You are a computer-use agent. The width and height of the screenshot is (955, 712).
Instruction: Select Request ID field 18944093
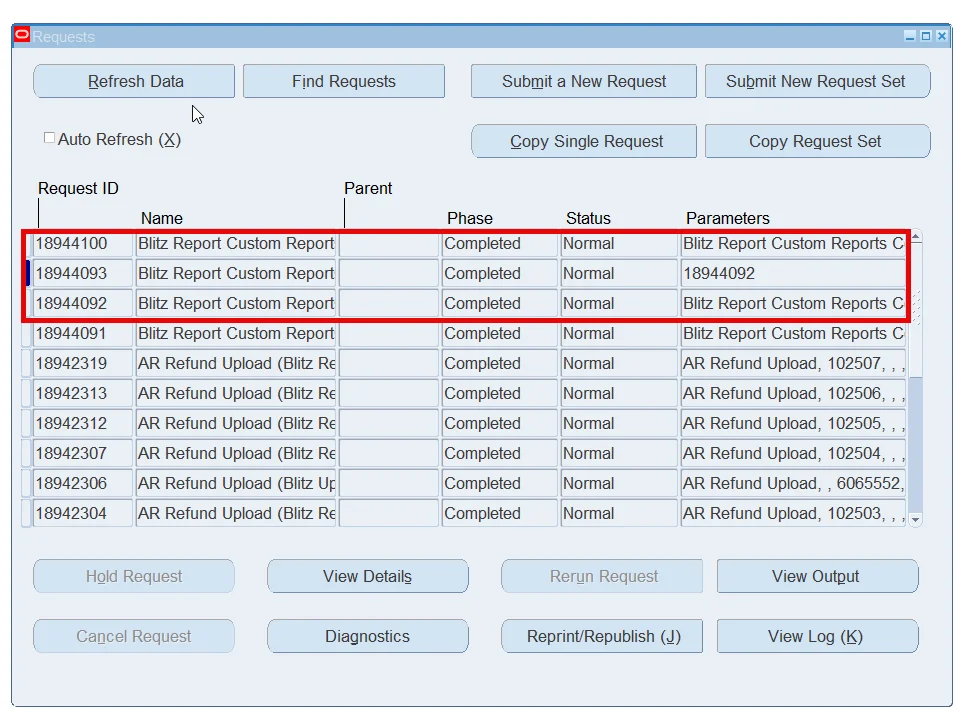pyautogui.click(x=83, y=273)
